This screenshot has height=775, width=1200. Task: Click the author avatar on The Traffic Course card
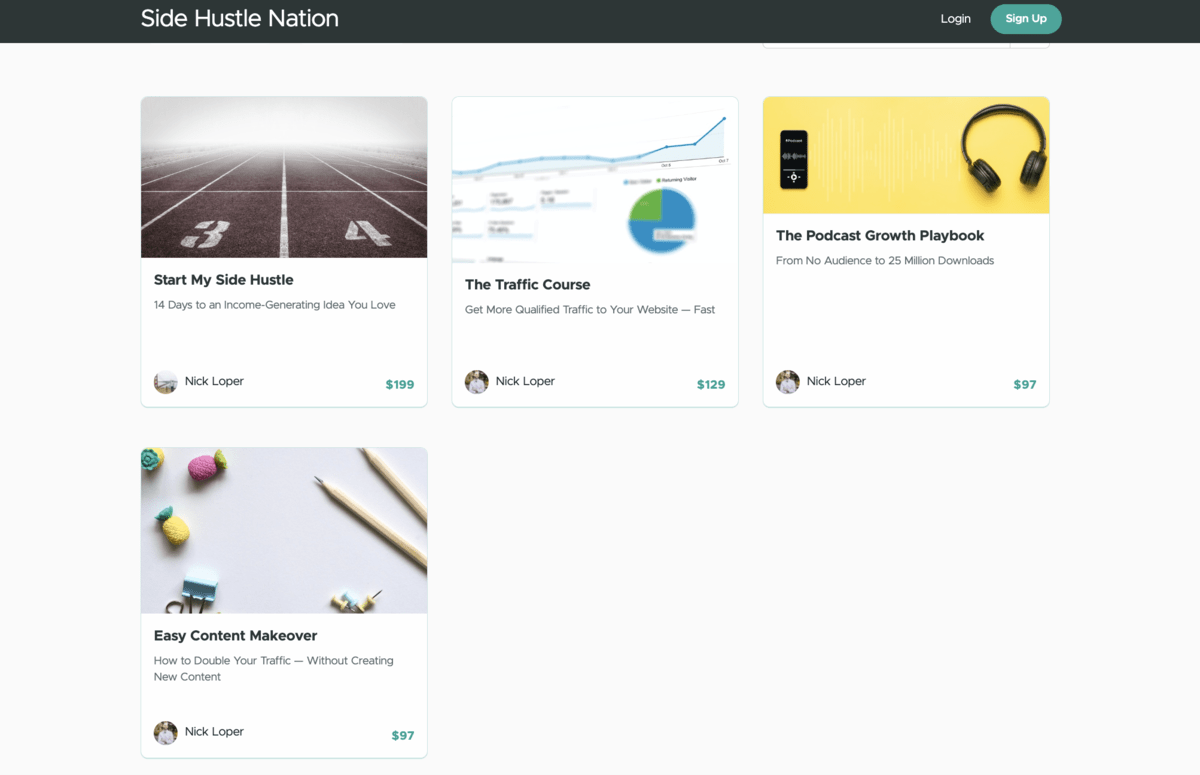pyautogui.click(x=476, y=382)
